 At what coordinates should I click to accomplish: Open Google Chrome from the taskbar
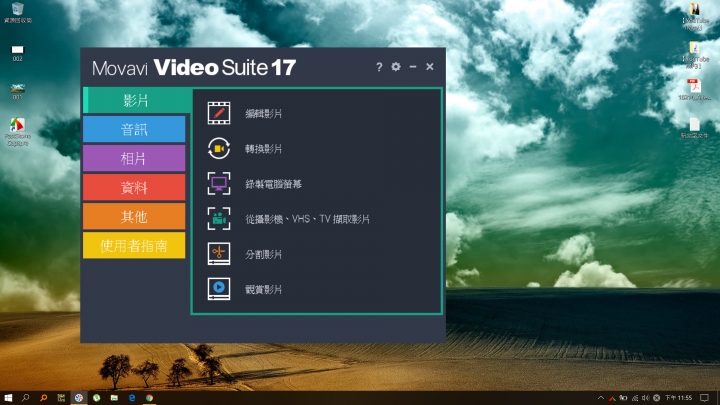[x=149, y=398]
